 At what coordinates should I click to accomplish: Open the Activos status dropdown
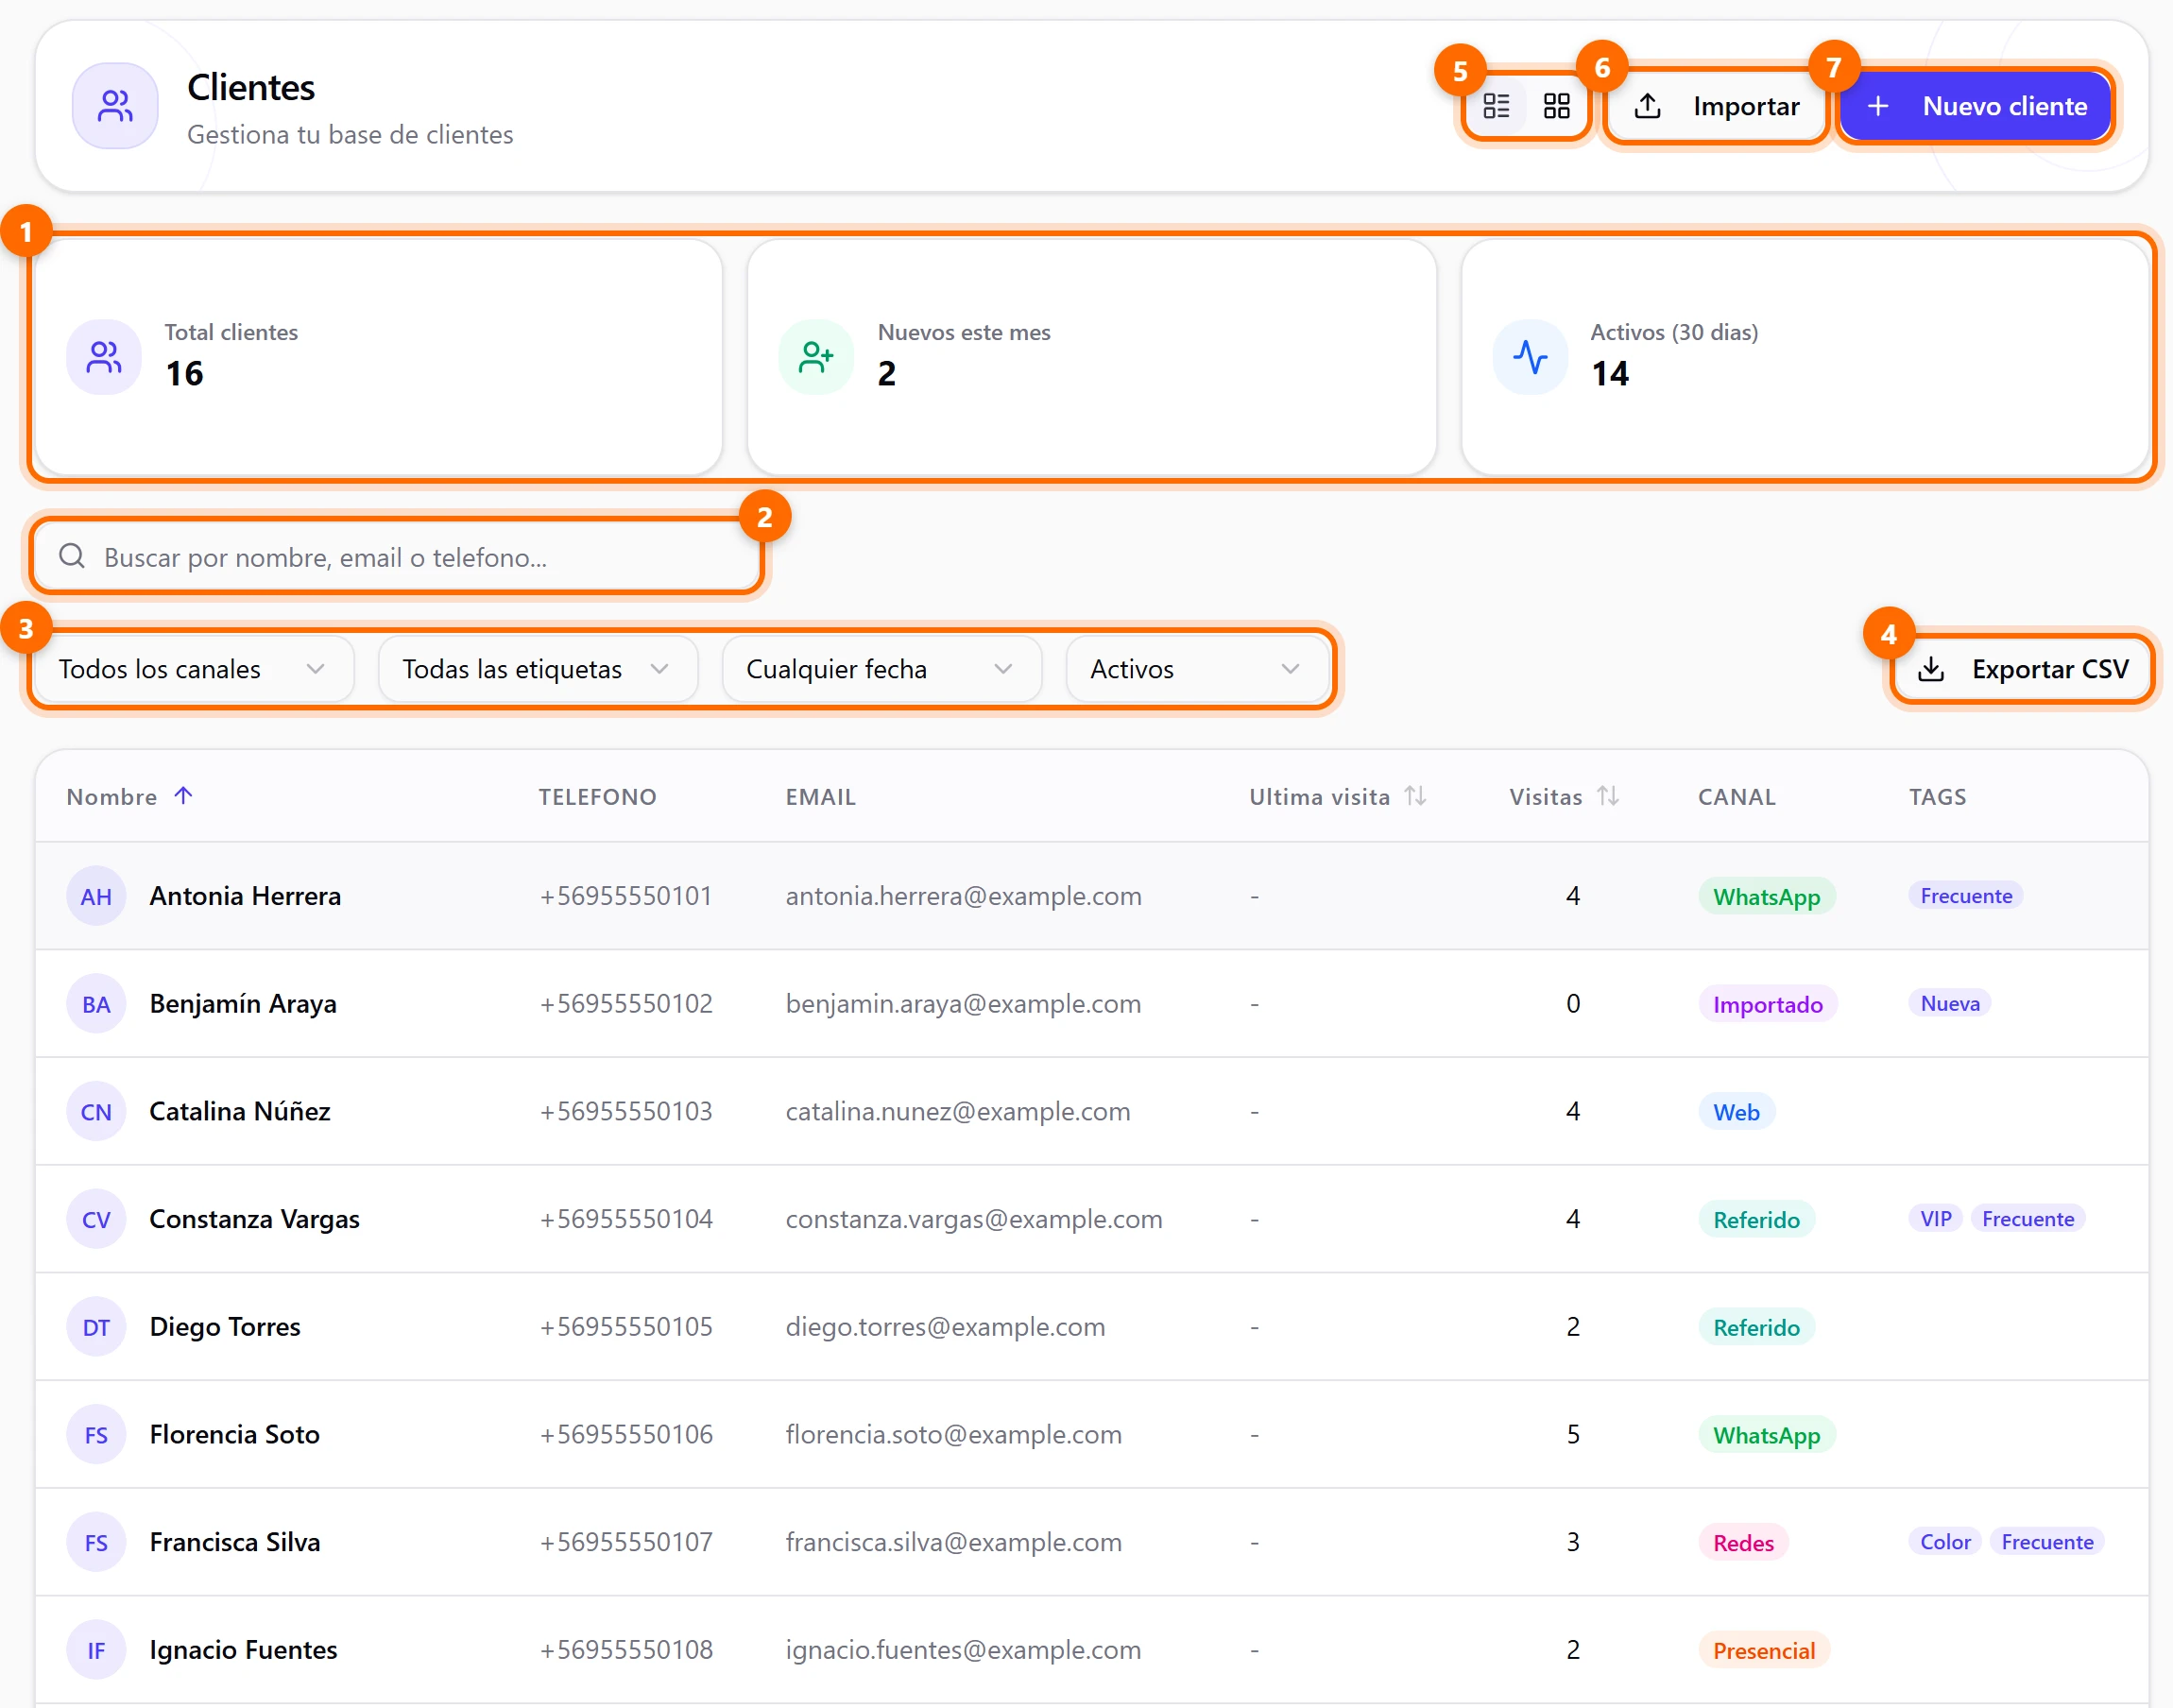point(1196,669)
